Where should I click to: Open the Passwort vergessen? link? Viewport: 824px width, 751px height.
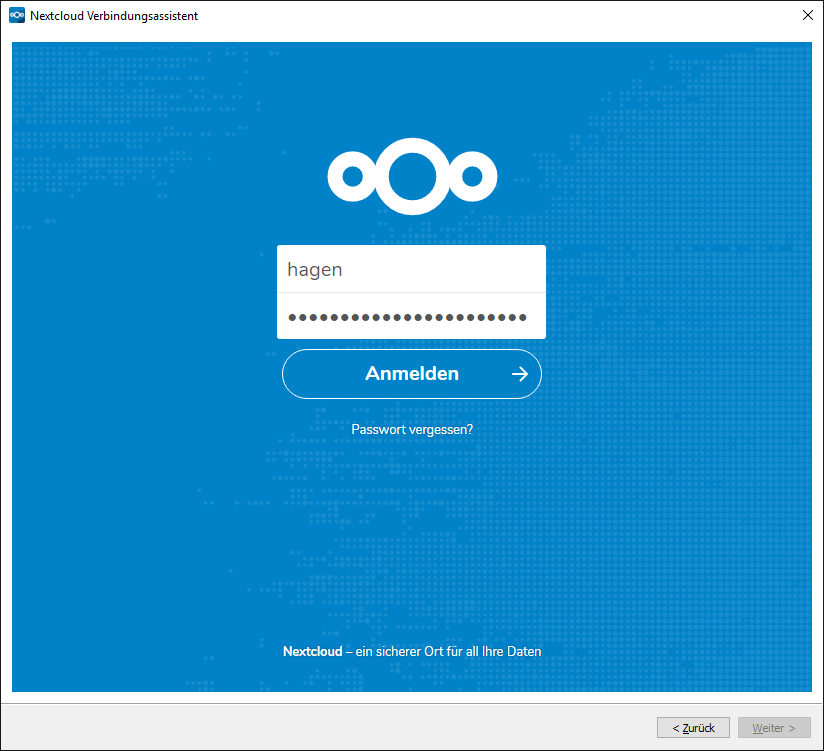point(412,430)
